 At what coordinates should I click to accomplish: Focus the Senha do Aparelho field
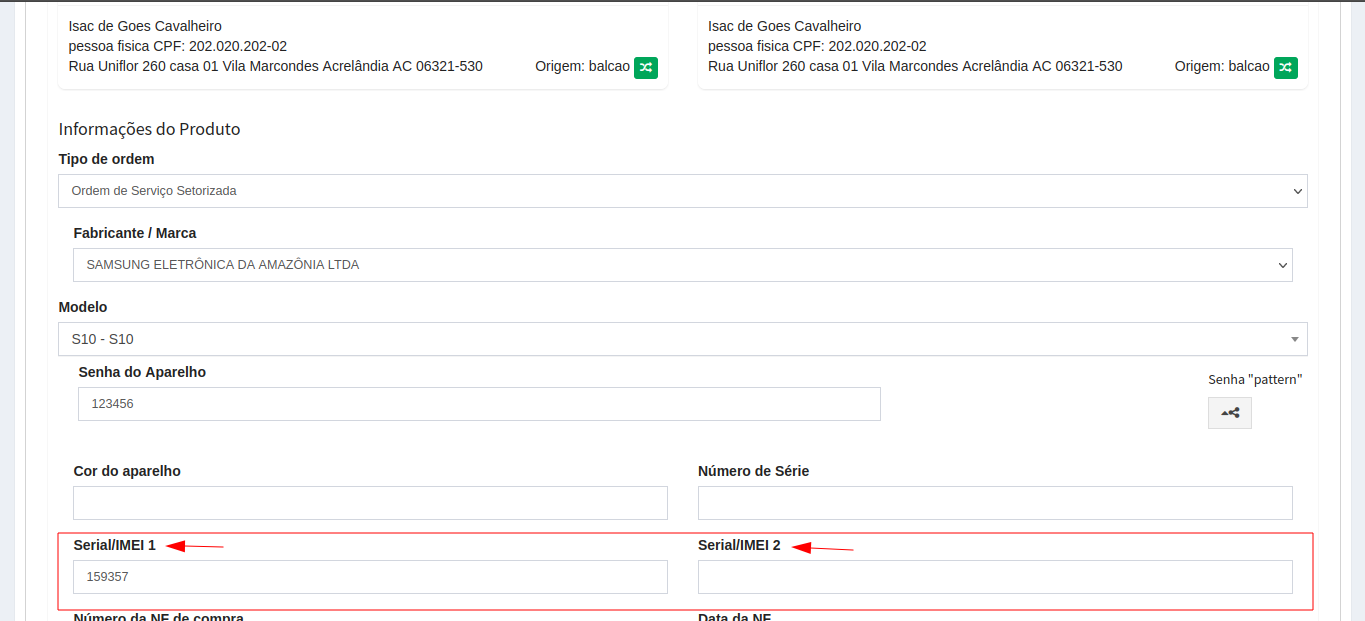(479, 404)
